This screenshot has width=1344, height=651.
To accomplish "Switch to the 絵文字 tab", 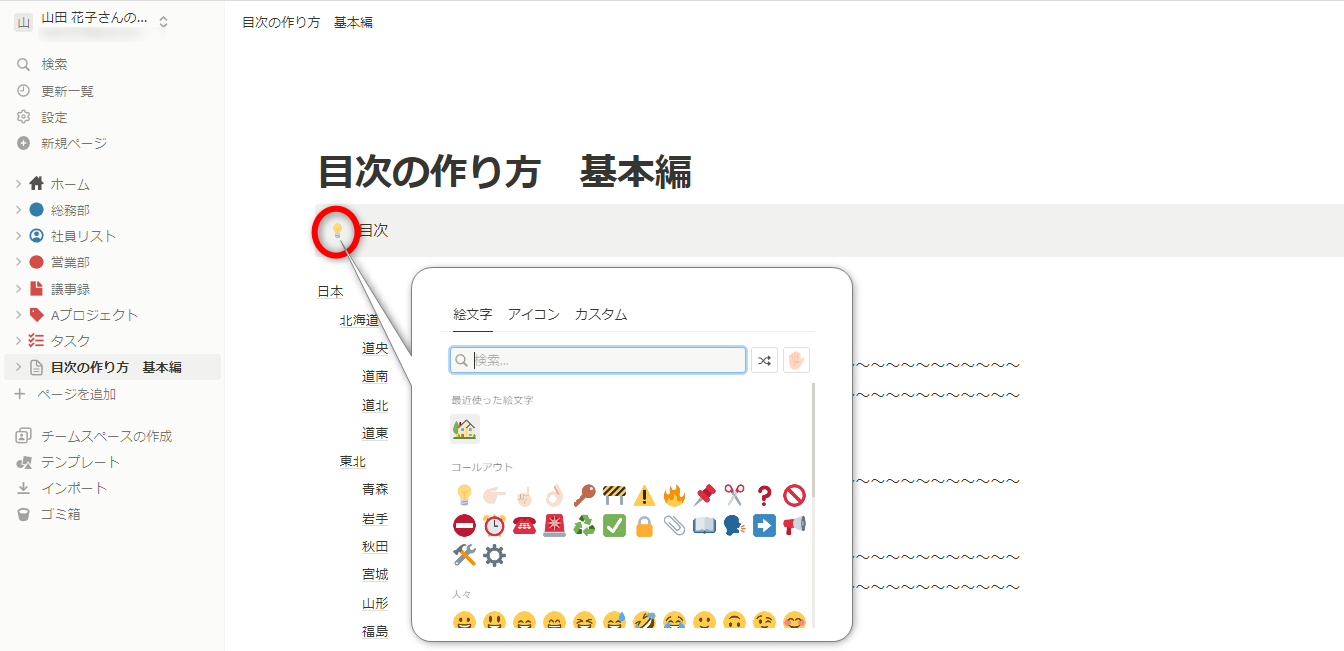I will [x=473, y=314].
